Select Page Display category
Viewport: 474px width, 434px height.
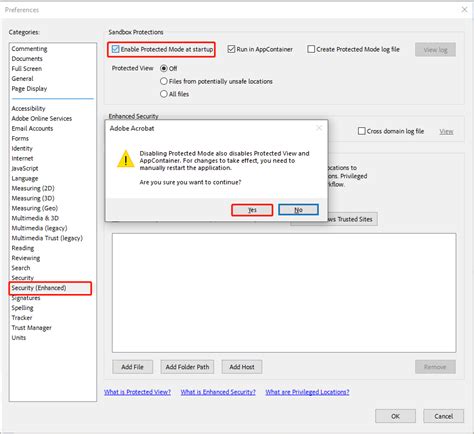click(29, 89)
